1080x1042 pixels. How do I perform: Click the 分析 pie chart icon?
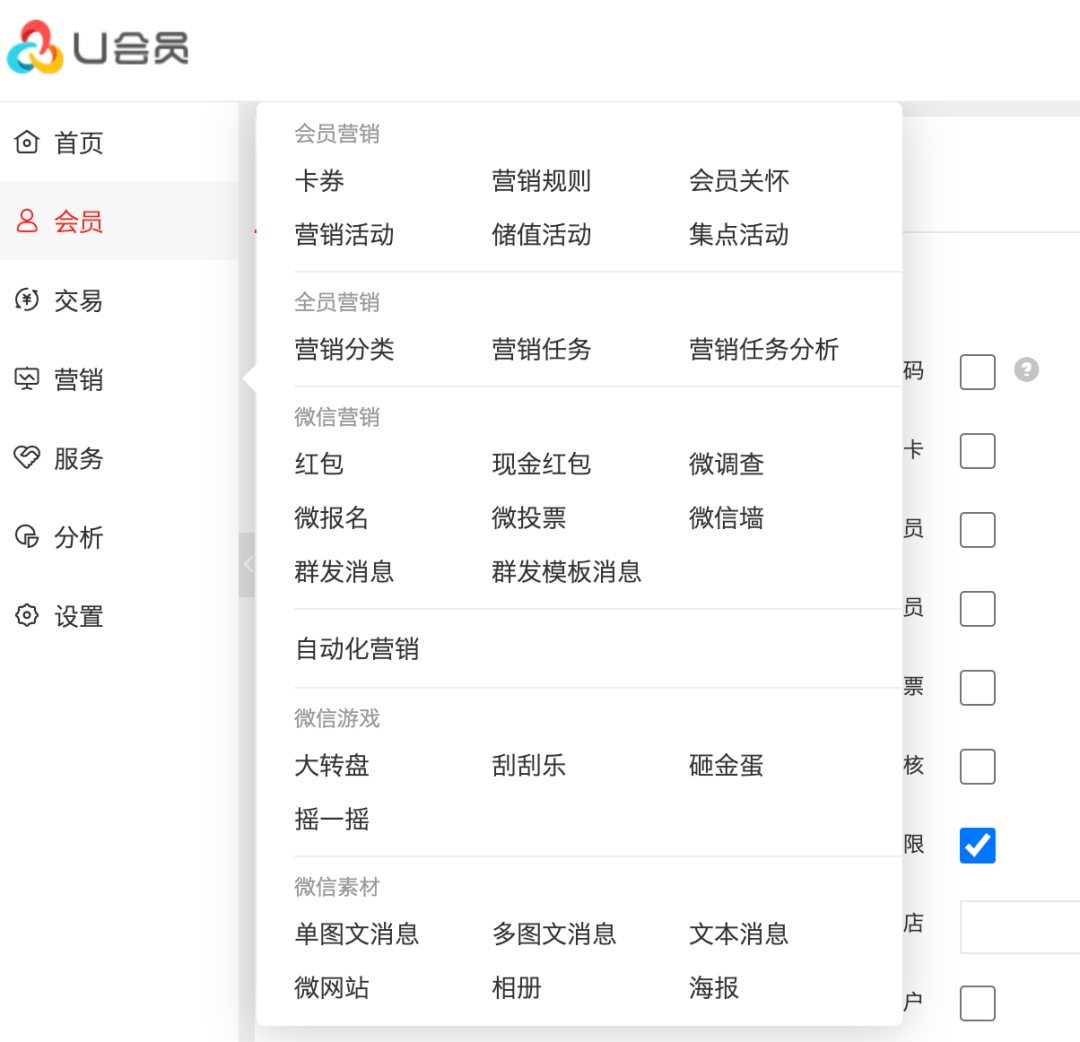[26, 537]
